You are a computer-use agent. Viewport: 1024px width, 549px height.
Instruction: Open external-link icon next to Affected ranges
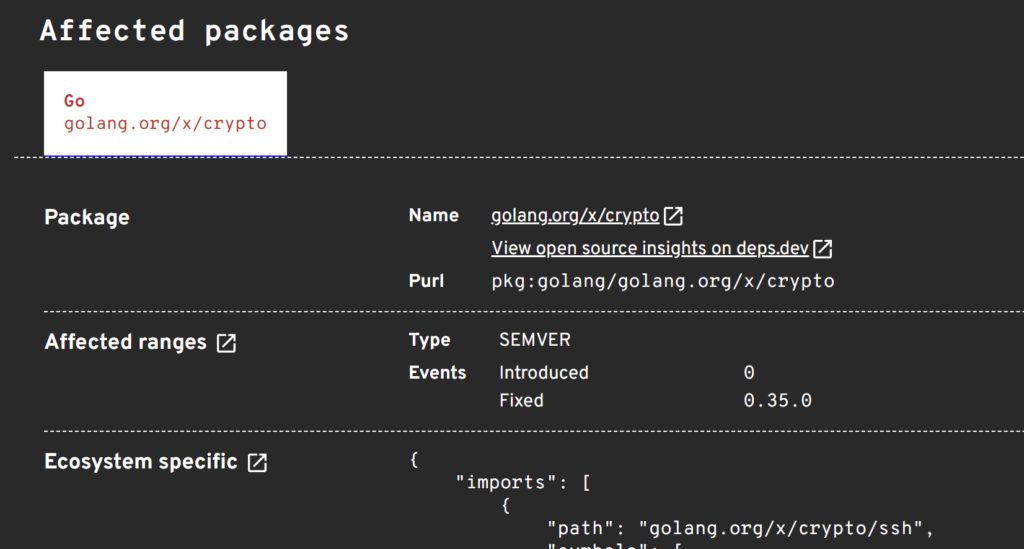pyautogui.click(x=227, y=343)
